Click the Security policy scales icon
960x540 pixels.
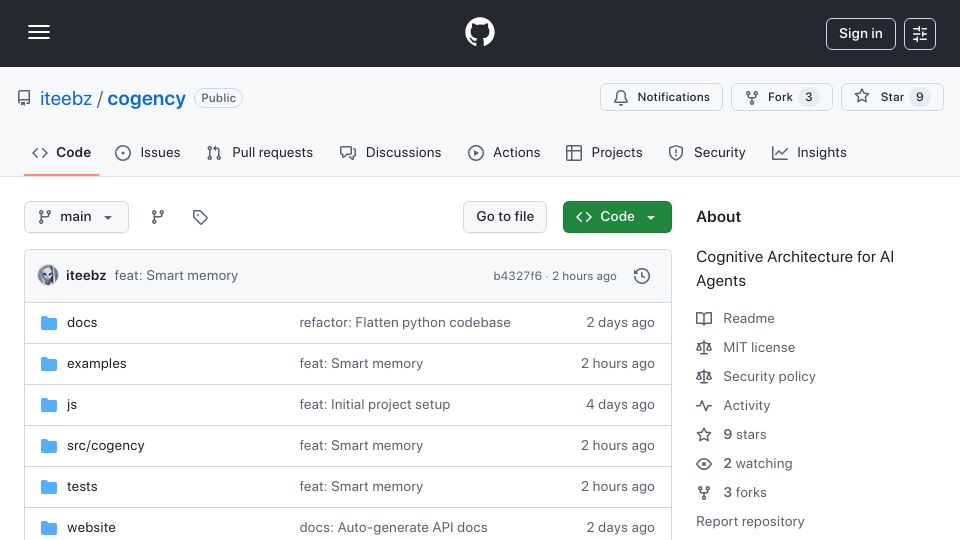[x=704, y=377]
